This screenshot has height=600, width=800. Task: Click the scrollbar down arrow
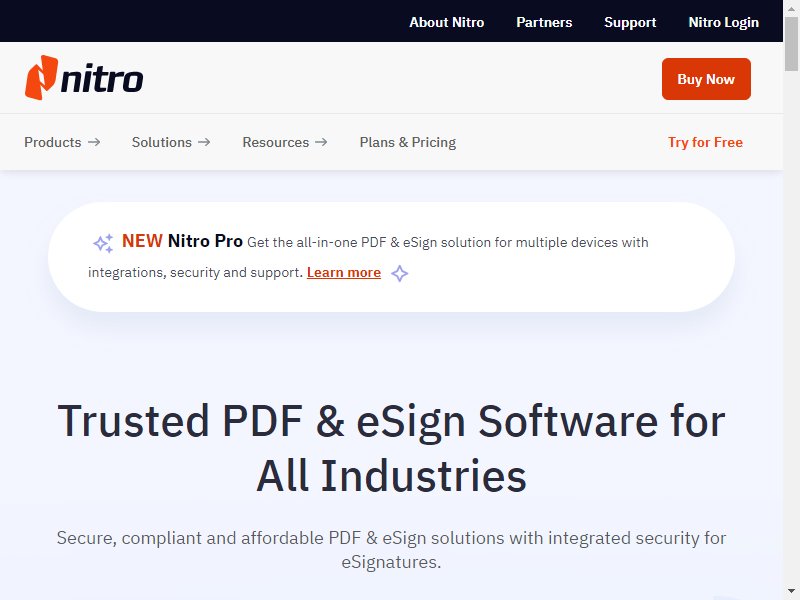point(791,591)
